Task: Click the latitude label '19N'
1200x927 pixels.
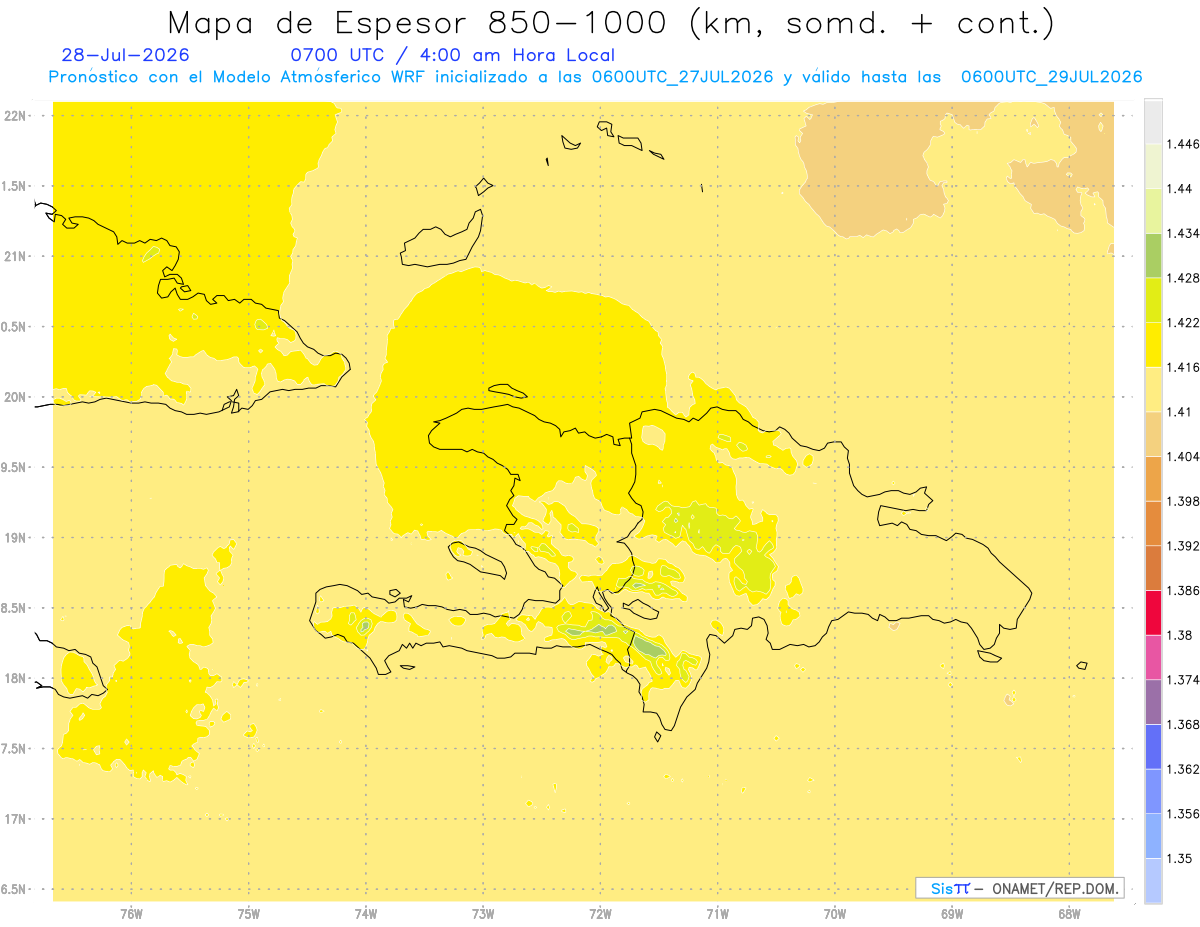Action: click(16, 538)
